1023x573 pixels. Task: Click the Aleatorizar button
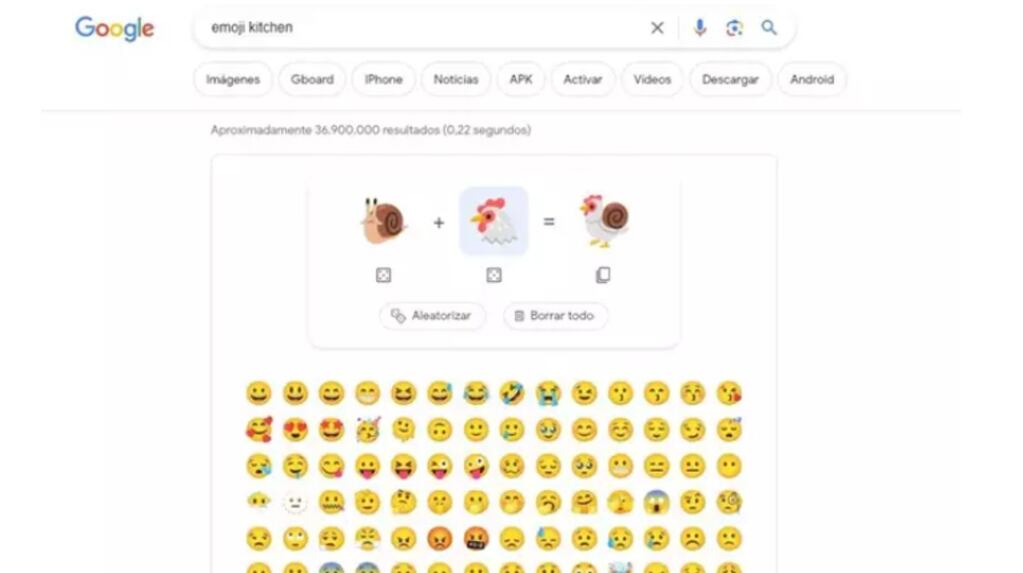coord(432,316)
